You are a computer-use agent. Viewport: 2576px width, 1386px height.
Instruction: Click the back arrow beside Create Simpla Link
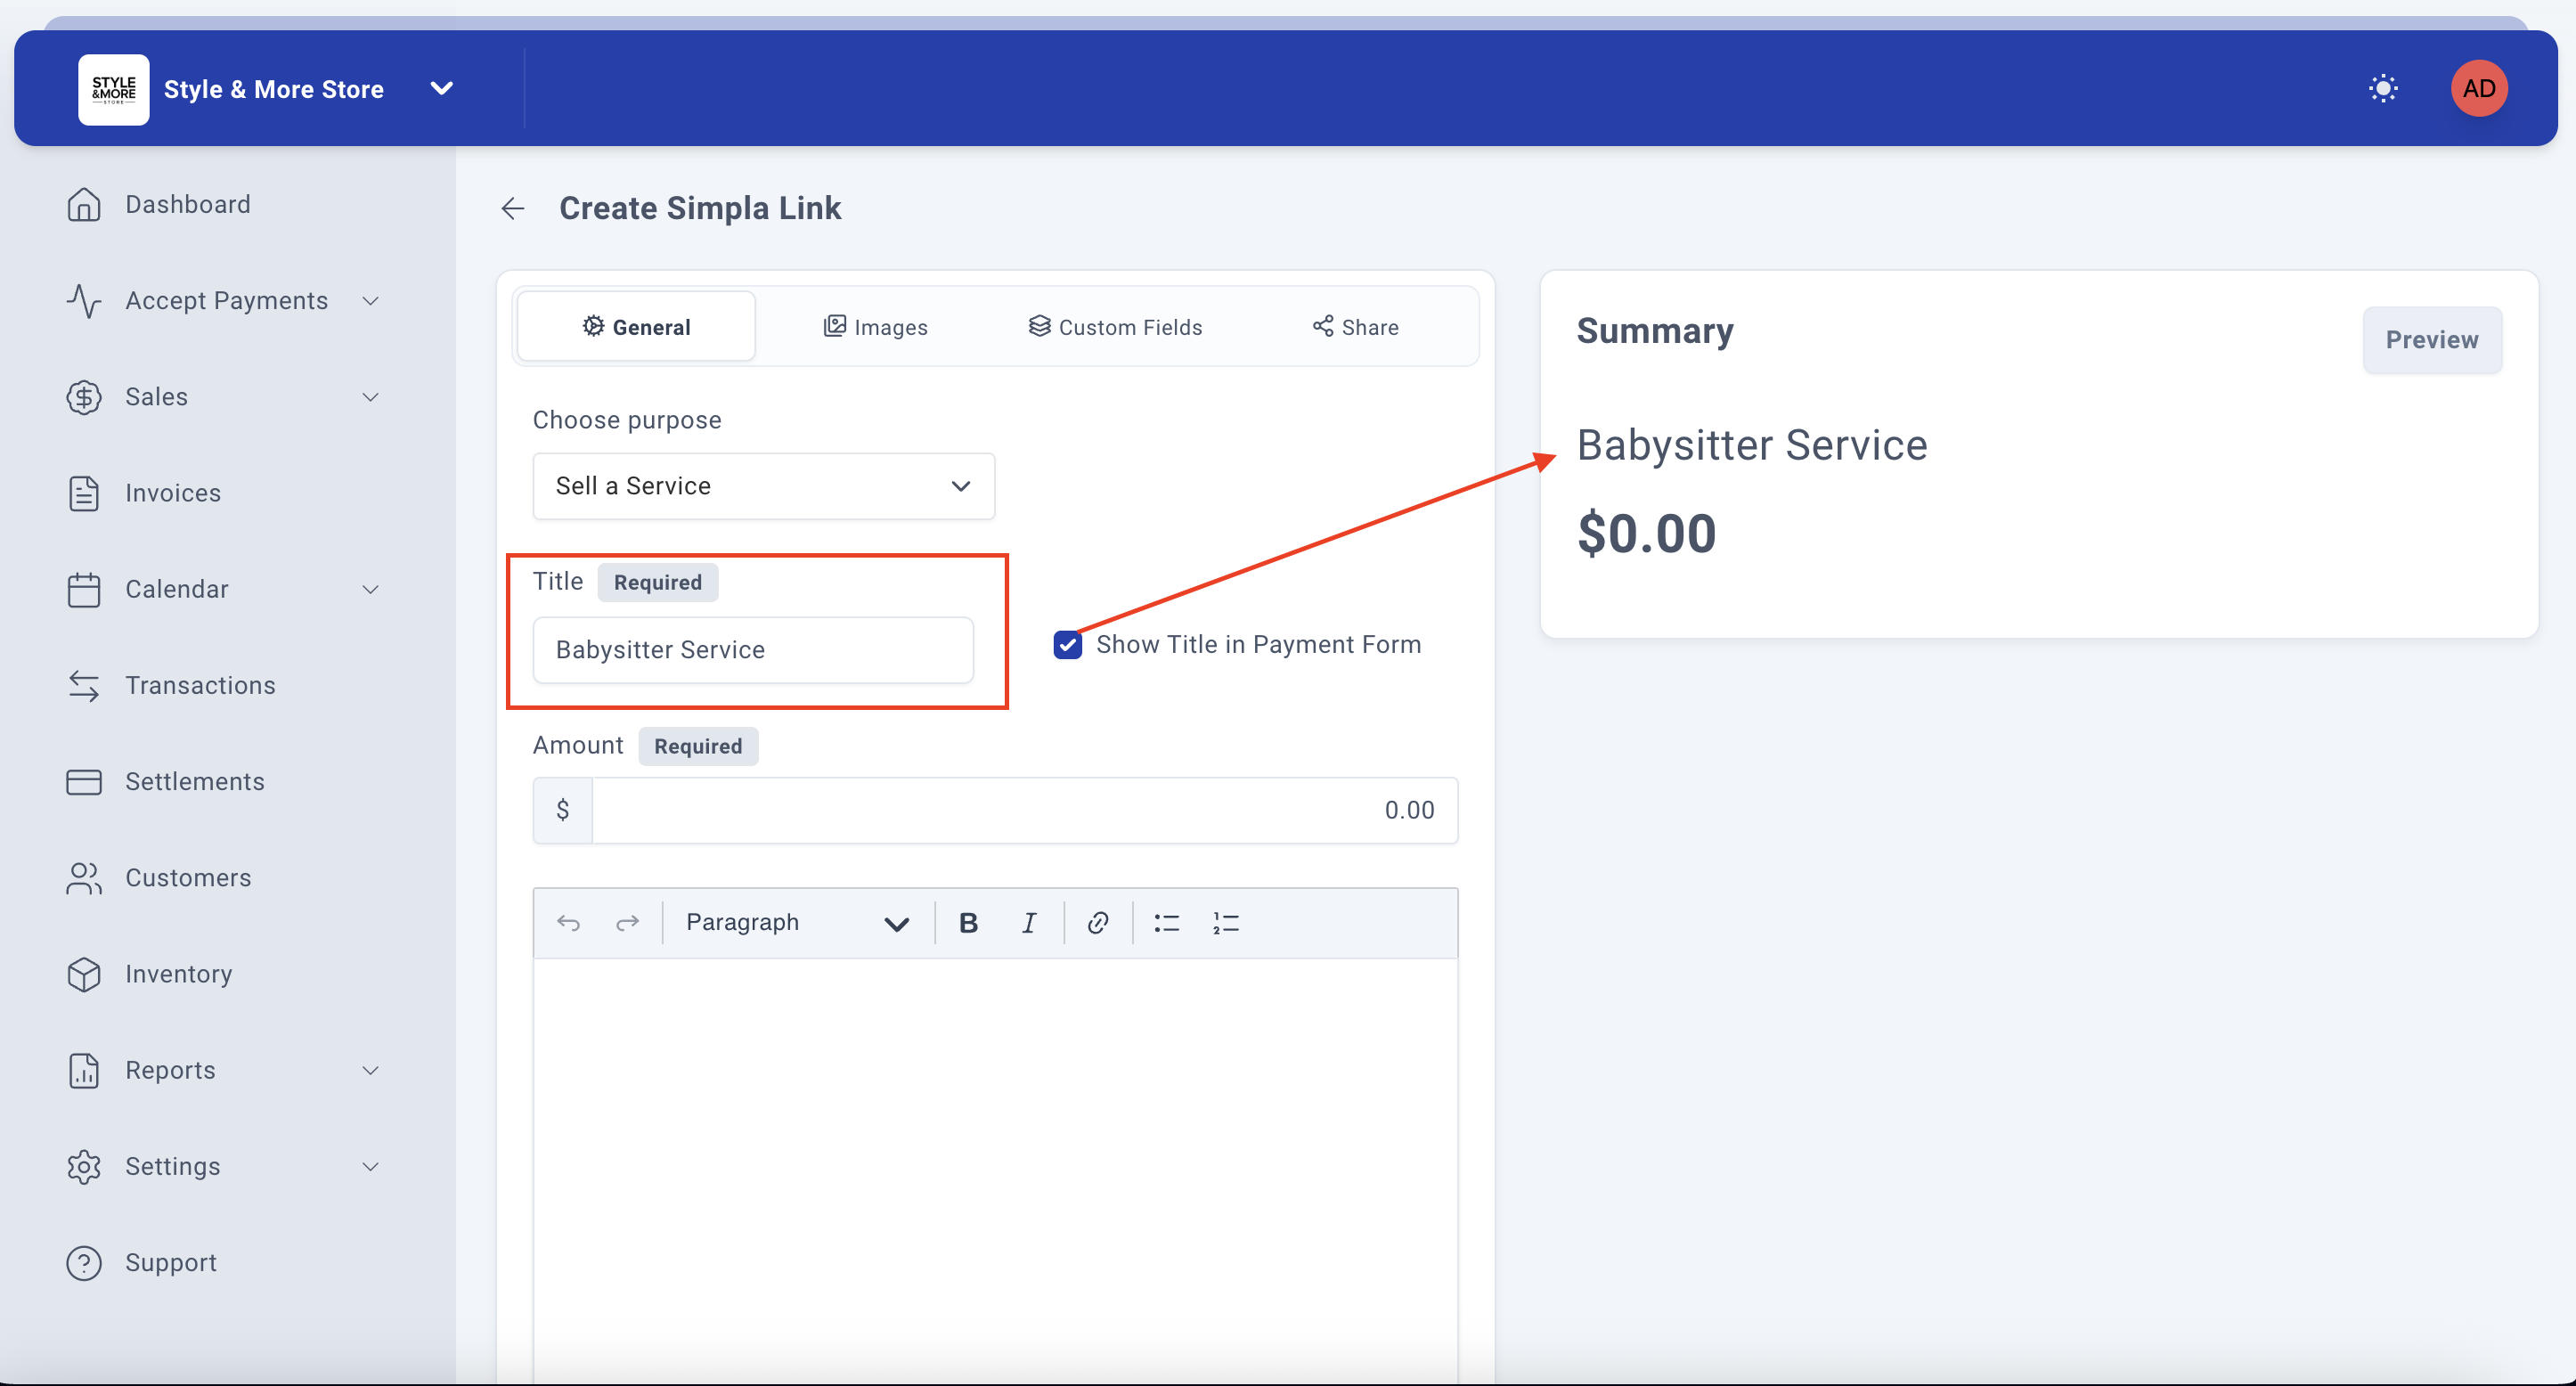coord(513,208)
